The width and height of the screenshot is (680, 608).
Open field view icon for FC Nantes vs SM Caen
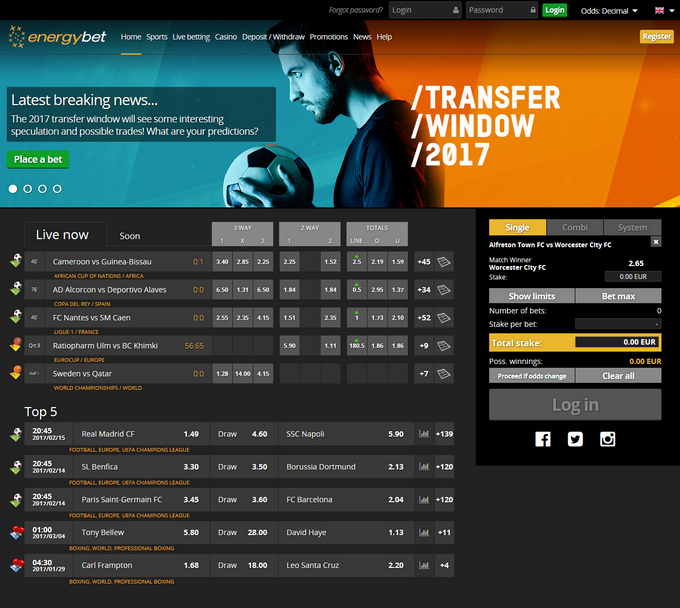[444, 317]
